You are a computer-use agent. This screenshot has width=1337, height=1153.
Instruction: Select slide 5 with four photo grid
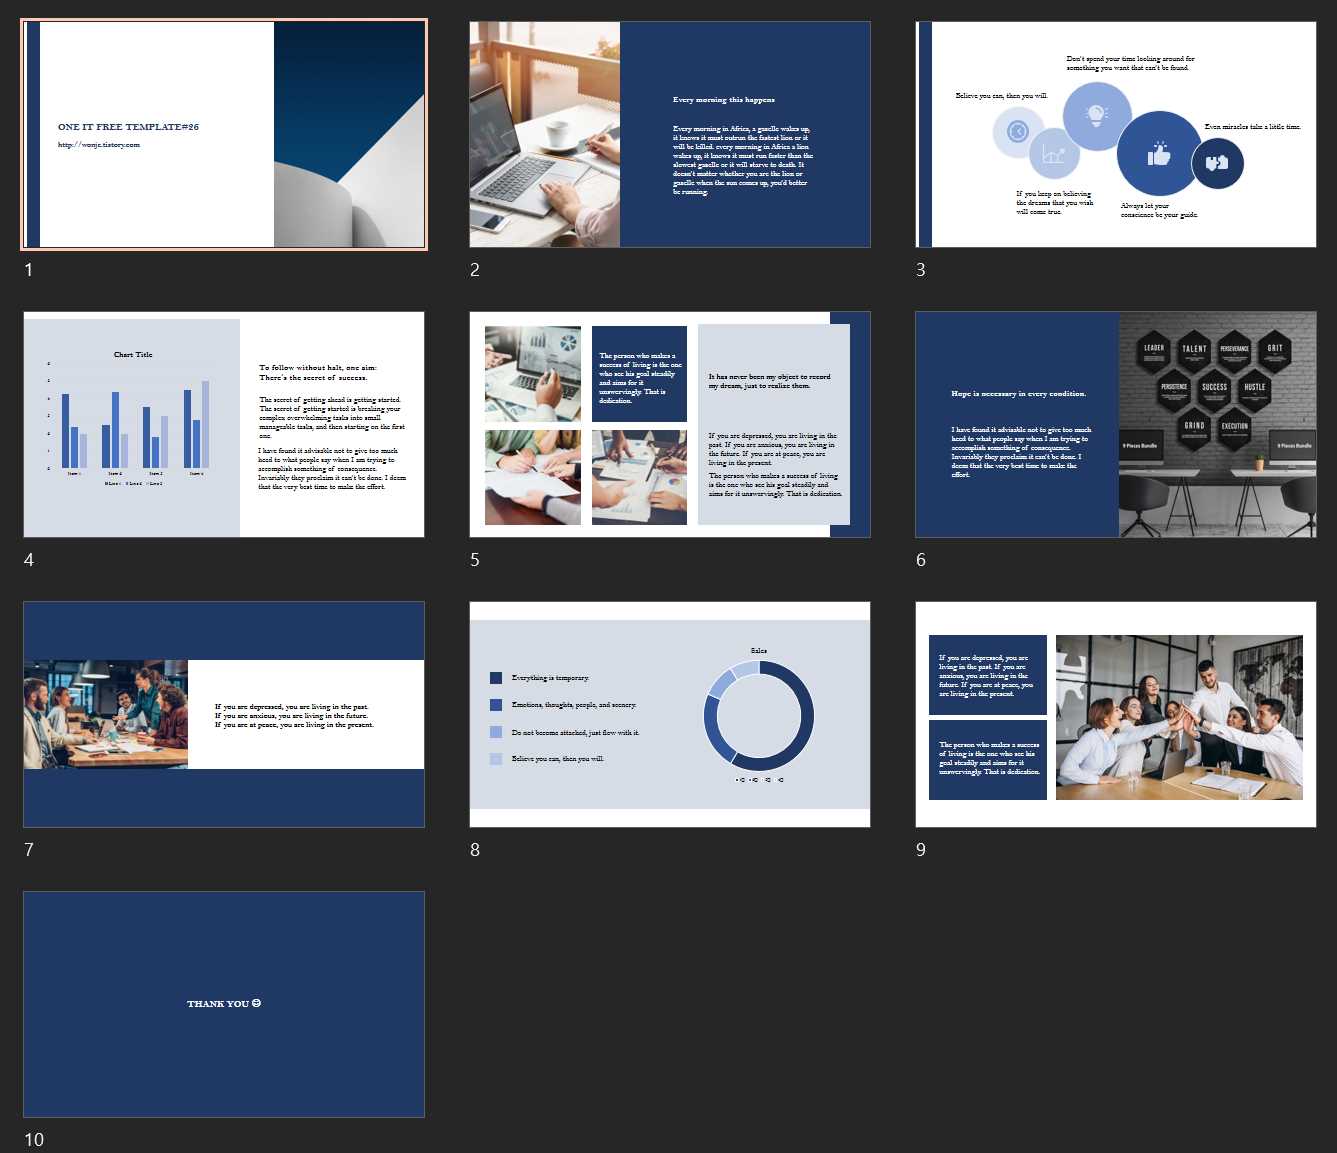(x=670, y=424)
